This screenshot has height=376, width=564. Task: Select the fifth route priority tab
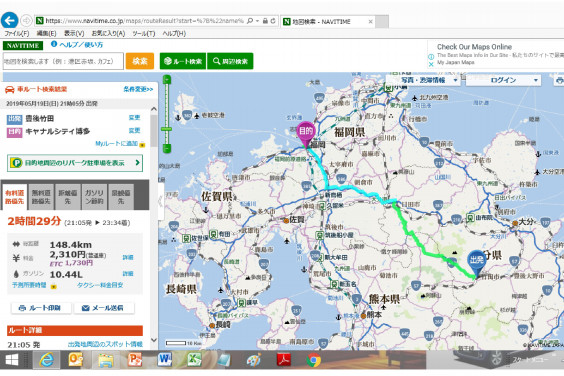coord(121,197)
